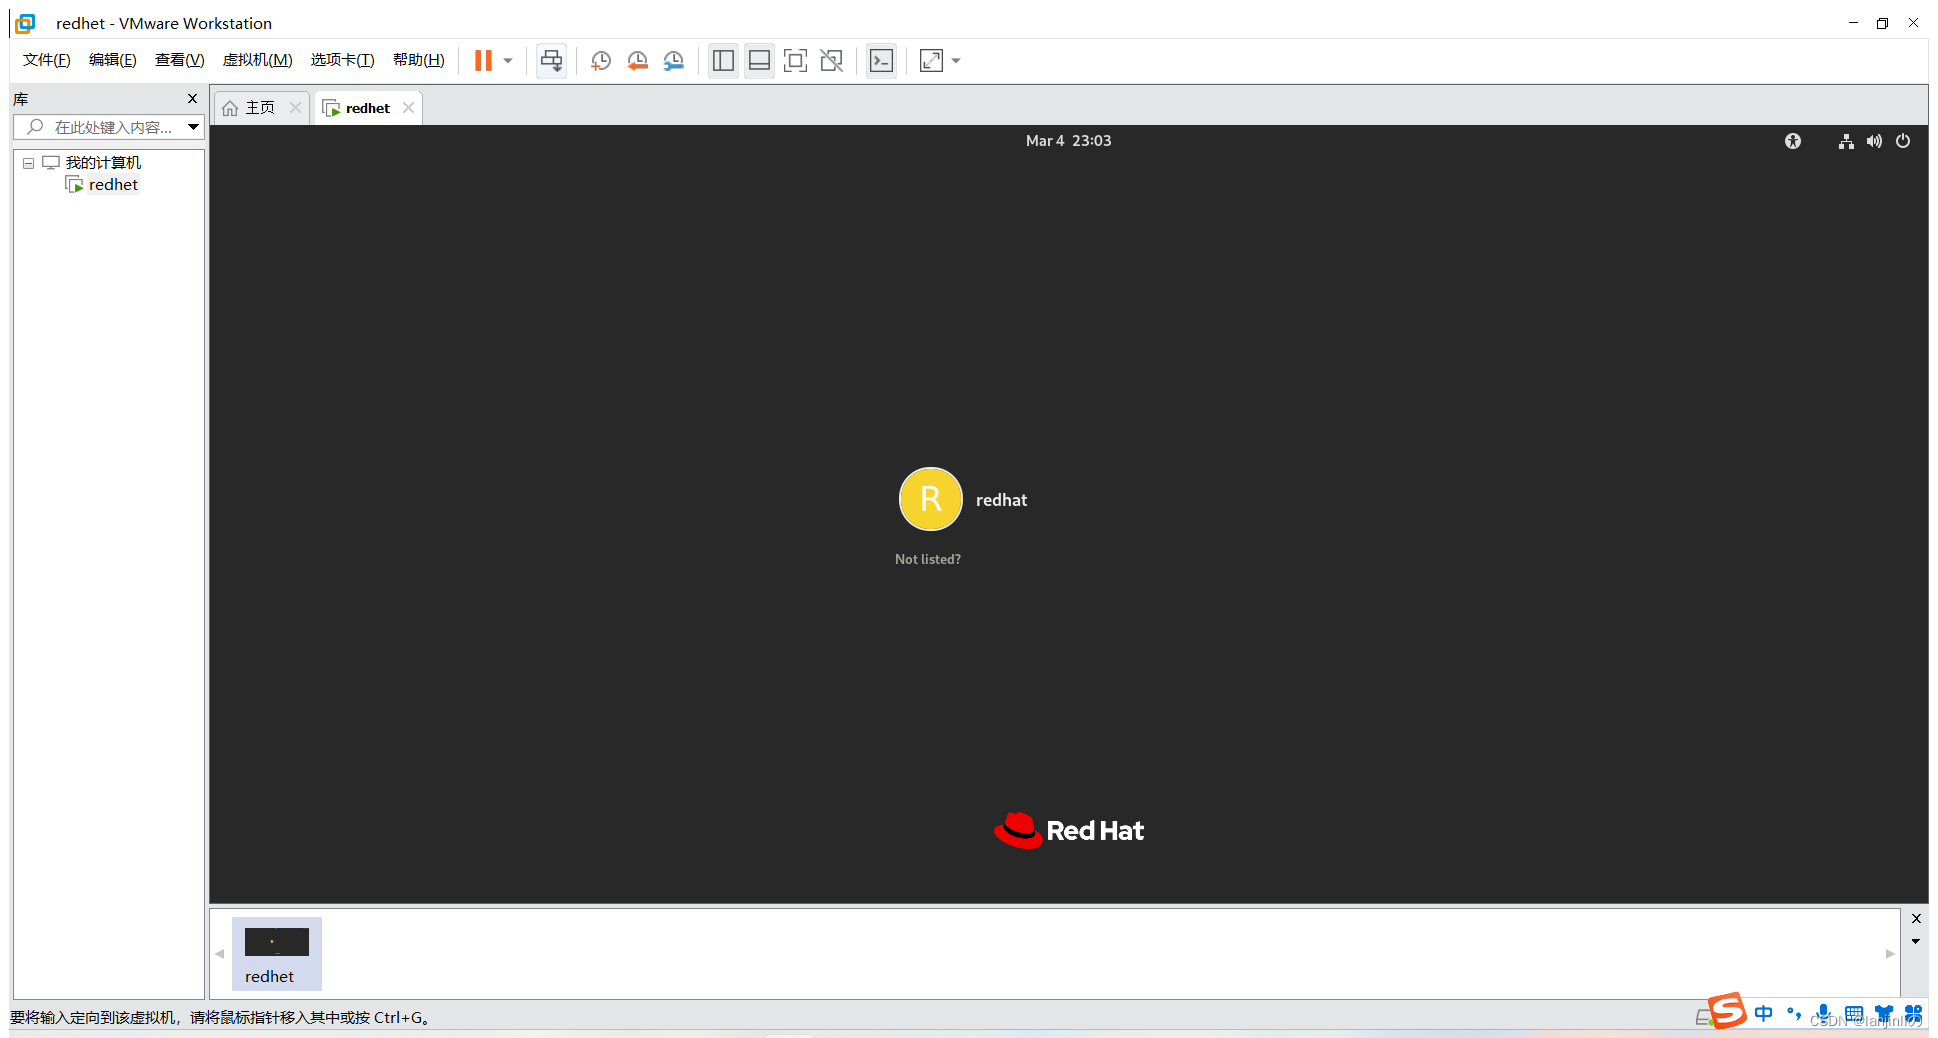Image resolution: width=1938 pixels, height=1038 pixels.
Task: Click the VMware Workstation title icon
Action: (25, 23)
